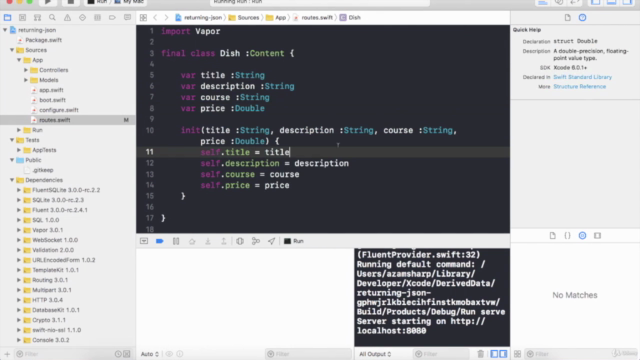The width and height of the screenshot is (640, 360).
Task: Add a new file with plus button
Action: pyautogui.click(x=7, y=354)
